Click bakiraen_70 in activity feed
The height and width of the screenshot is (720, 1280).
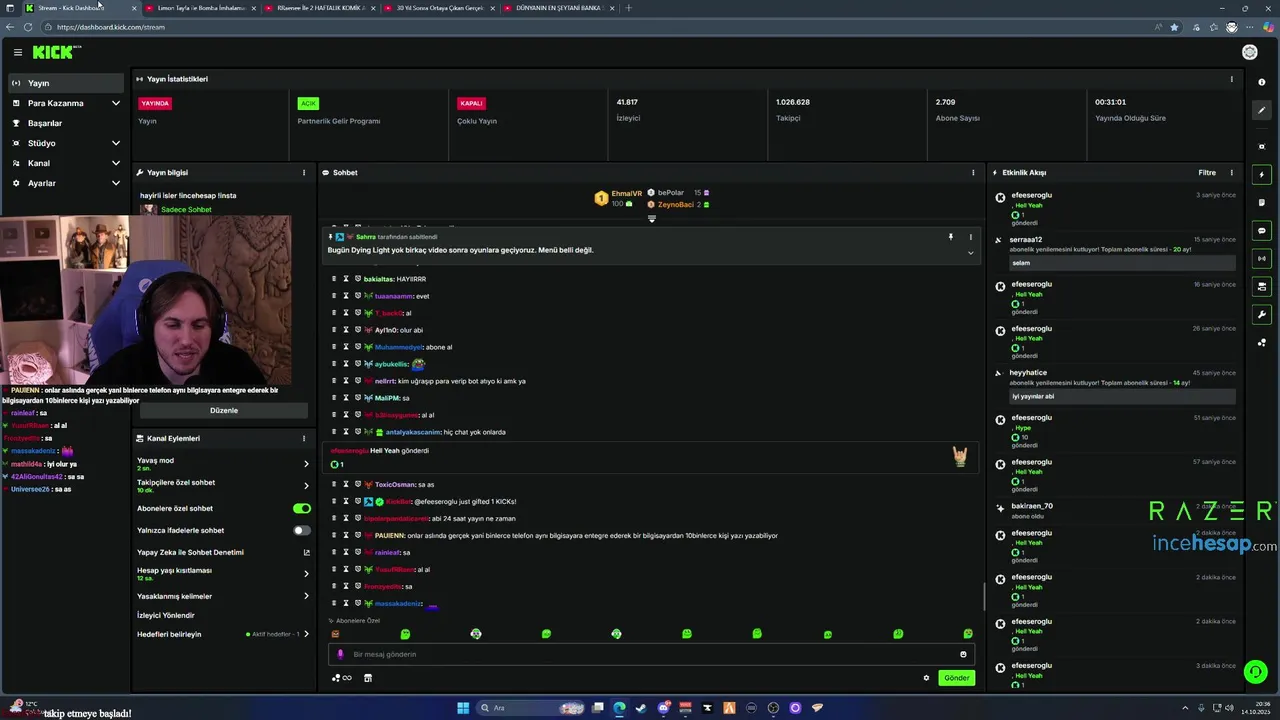[1031, 506]
